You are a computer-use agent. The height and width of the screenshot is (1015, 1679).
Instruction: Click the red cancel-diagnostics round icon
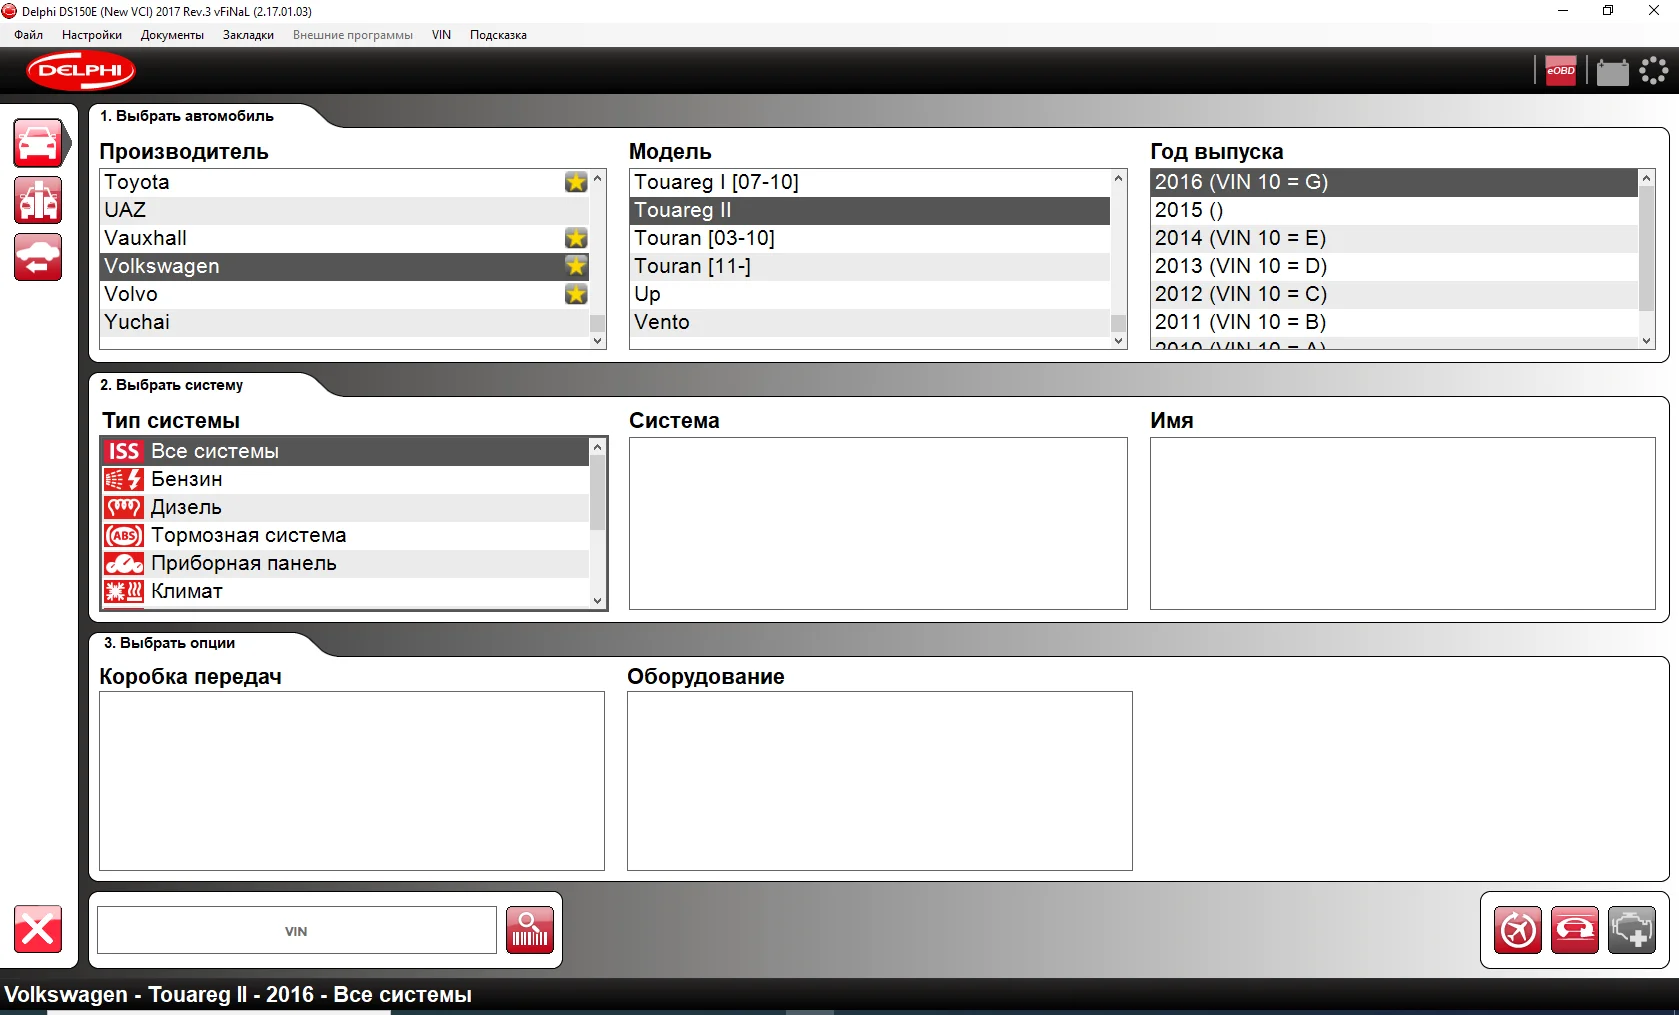[x=1518, y=930]
